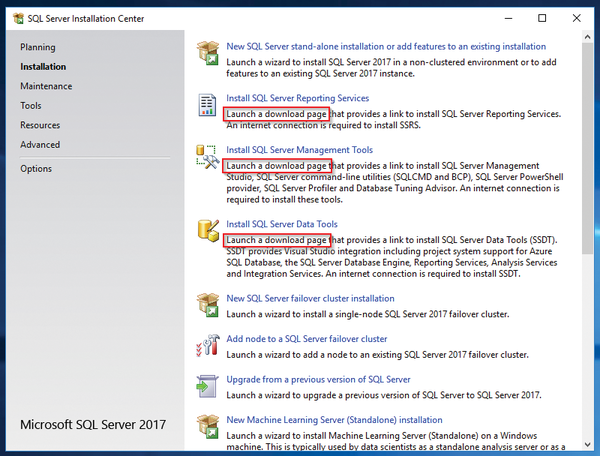Click the scrollbar up arrow

(x=587, y=37)
